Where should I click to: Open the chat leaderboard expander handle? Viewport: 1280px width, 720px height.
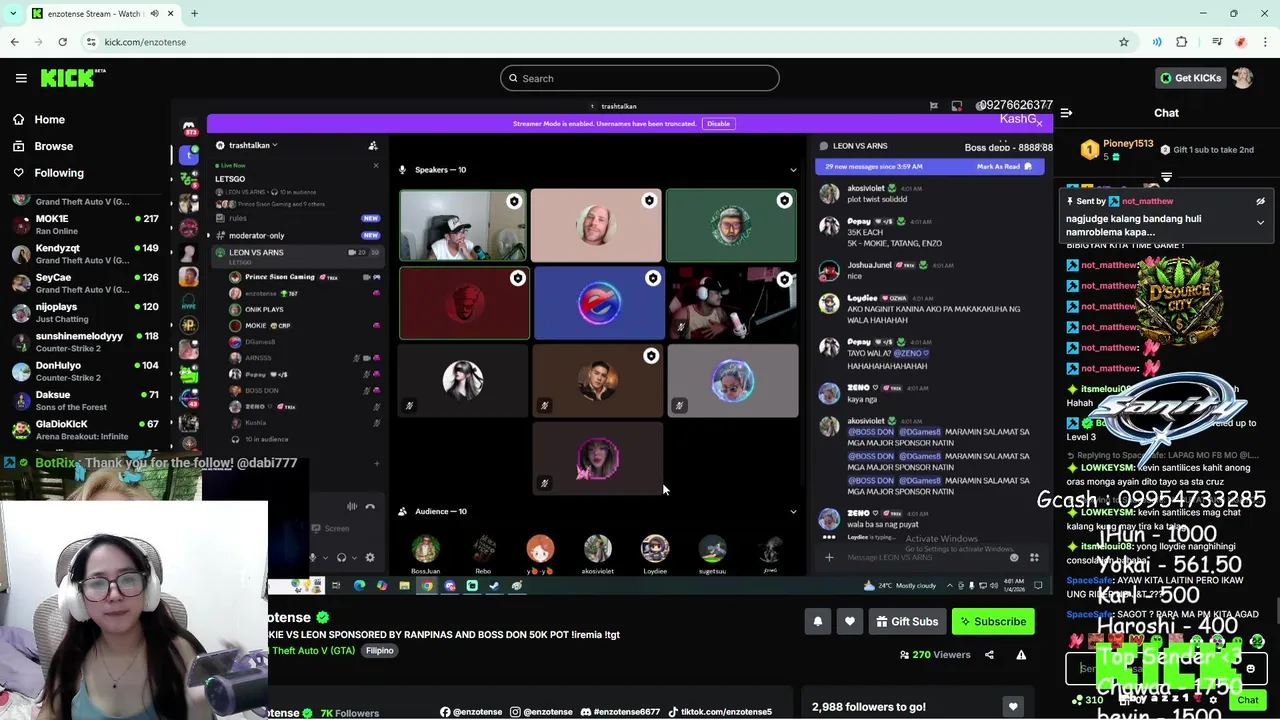(x=1166, y=177)
